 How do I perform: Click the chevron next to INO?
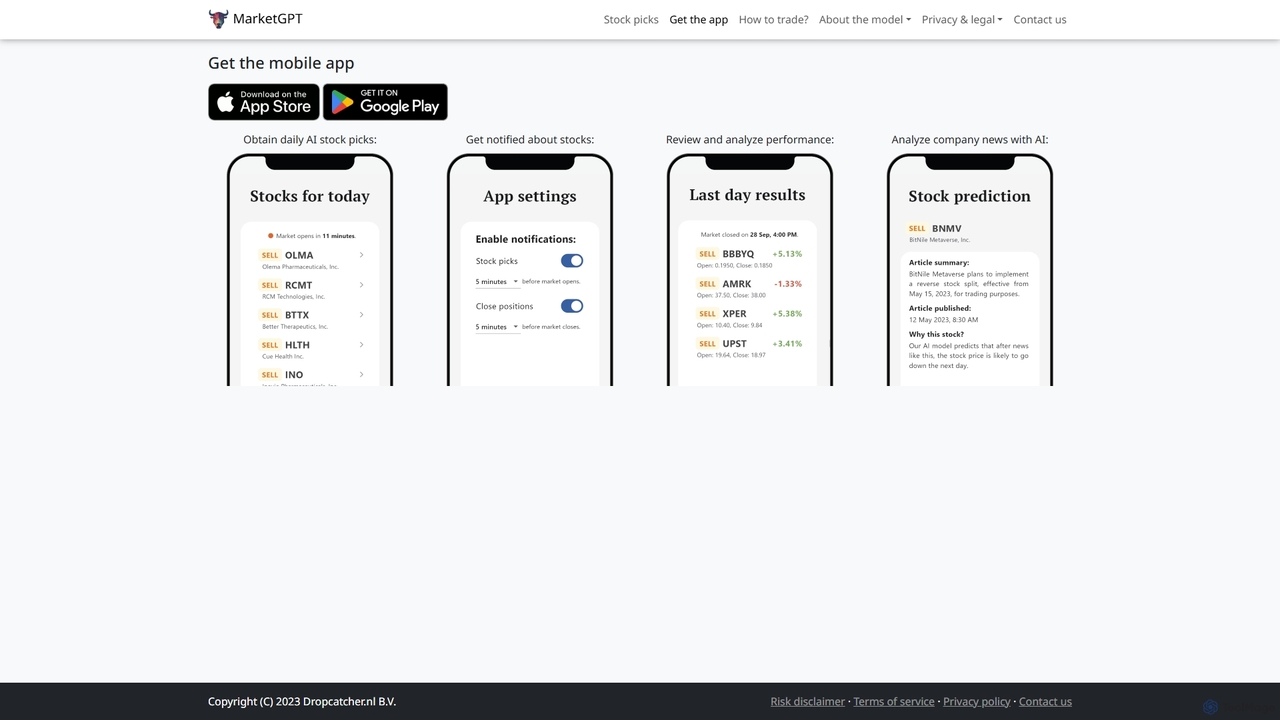click(x=361, y=375)
